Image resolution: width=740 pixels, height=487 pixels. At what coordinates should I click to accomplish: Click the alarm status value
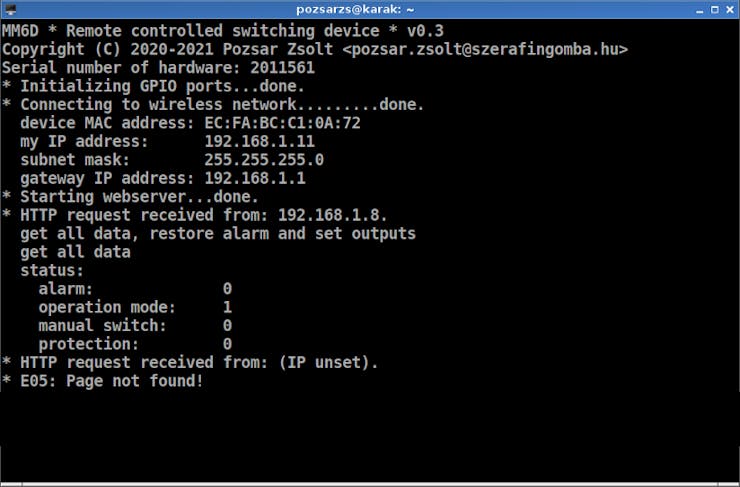pyautogui.click(x=227, y=289)
